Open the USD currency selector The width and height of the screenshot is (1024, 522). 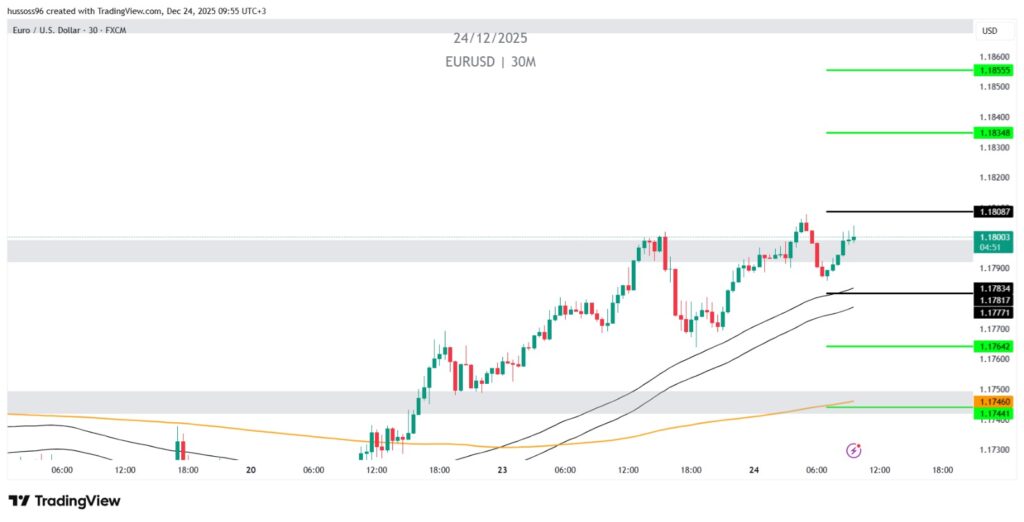(990, 31)
